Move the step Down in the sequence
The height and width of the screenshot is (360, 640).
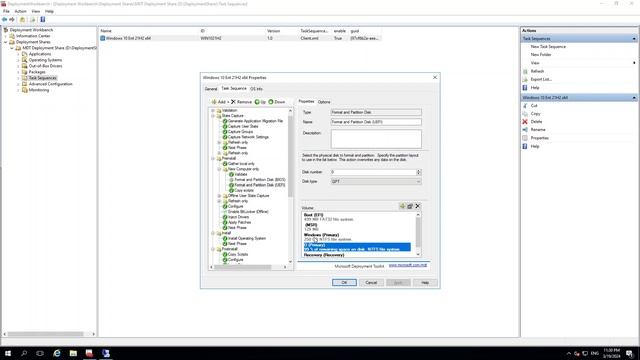click(277, 102)
